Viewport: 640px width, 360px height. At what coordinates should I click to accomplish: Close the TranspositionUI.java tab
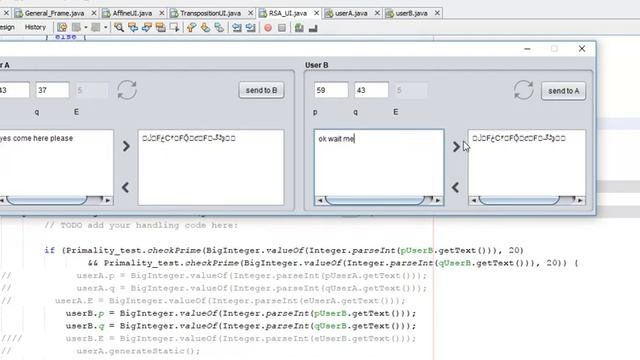click(251, 13)
